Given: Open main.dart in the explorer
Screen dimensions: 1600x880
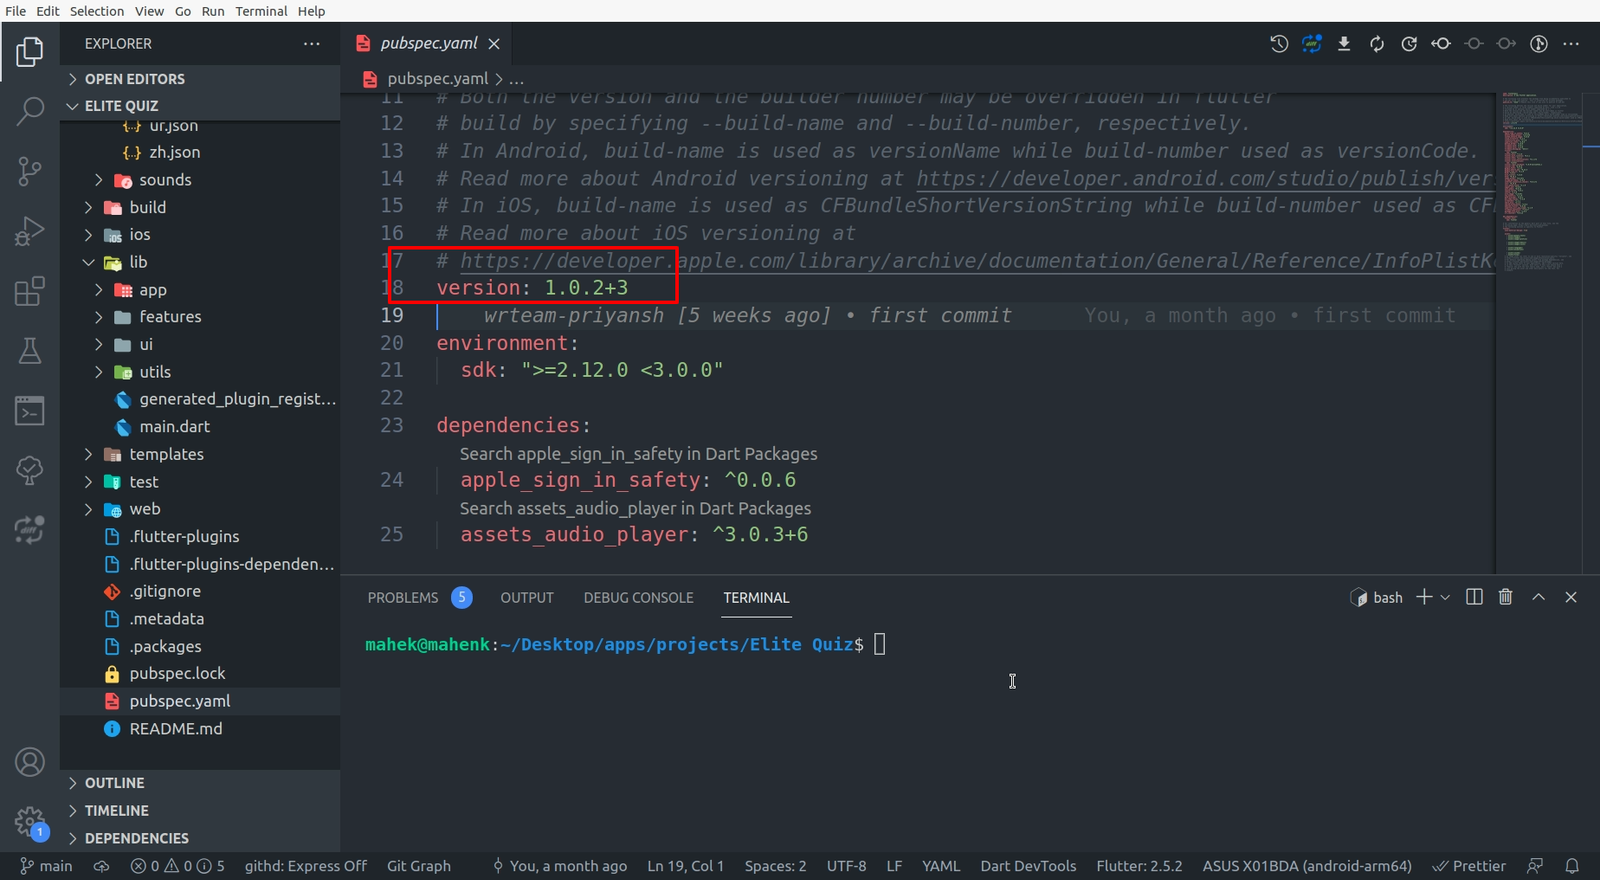Looking at the screenshot, I should (174, 427).
